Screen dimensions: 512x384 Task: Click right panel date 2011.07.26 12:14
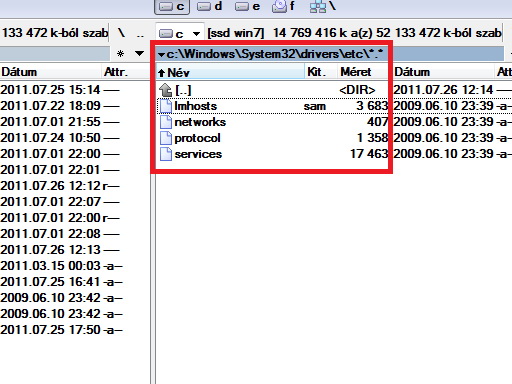[443, 90]
